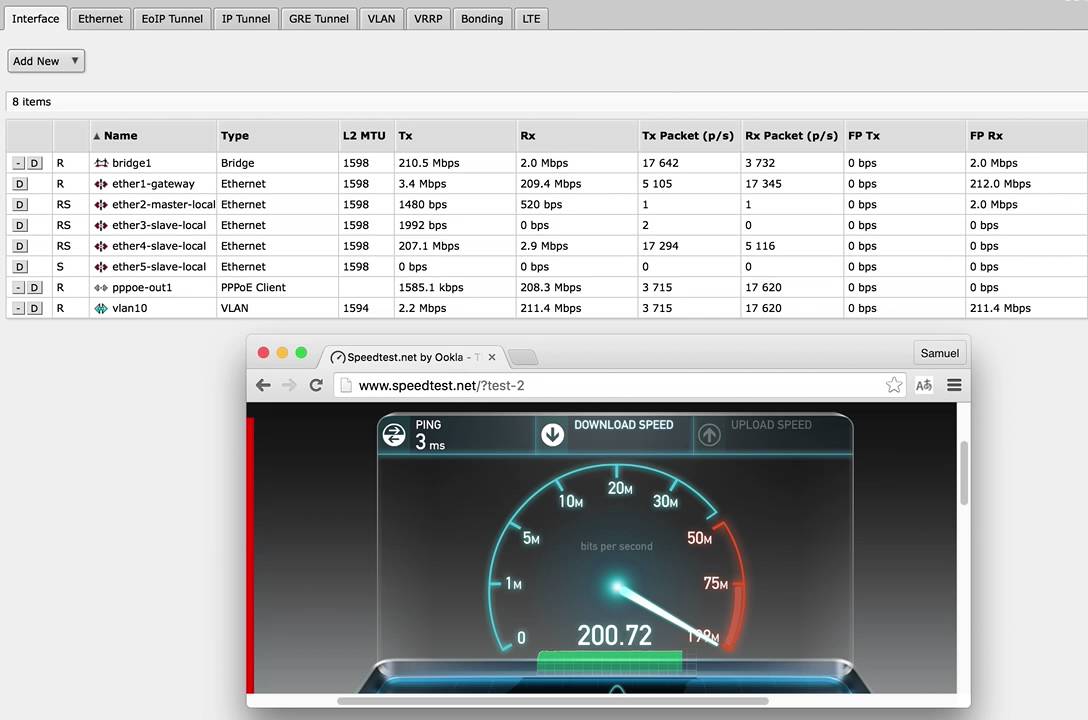The image size is (1088, 720).
Task: Click the green speed progress bar
Action: pos(610,662)
